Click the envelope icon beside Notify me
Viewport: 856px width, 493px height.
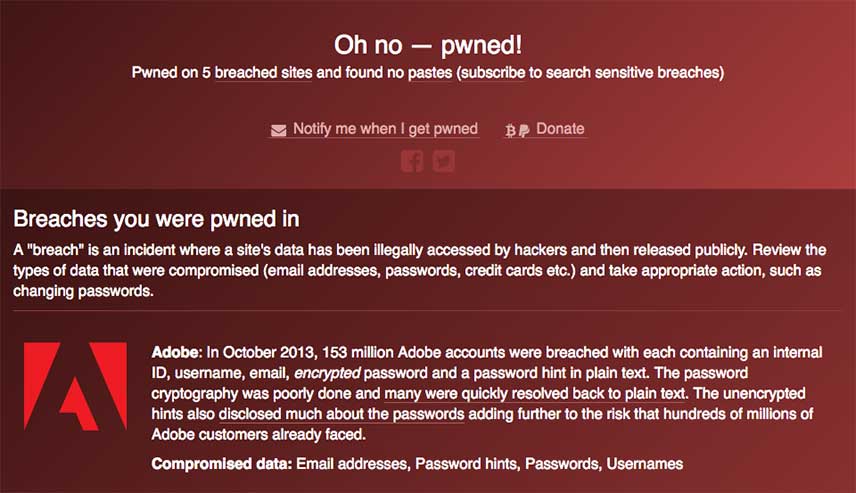[278, 130]
